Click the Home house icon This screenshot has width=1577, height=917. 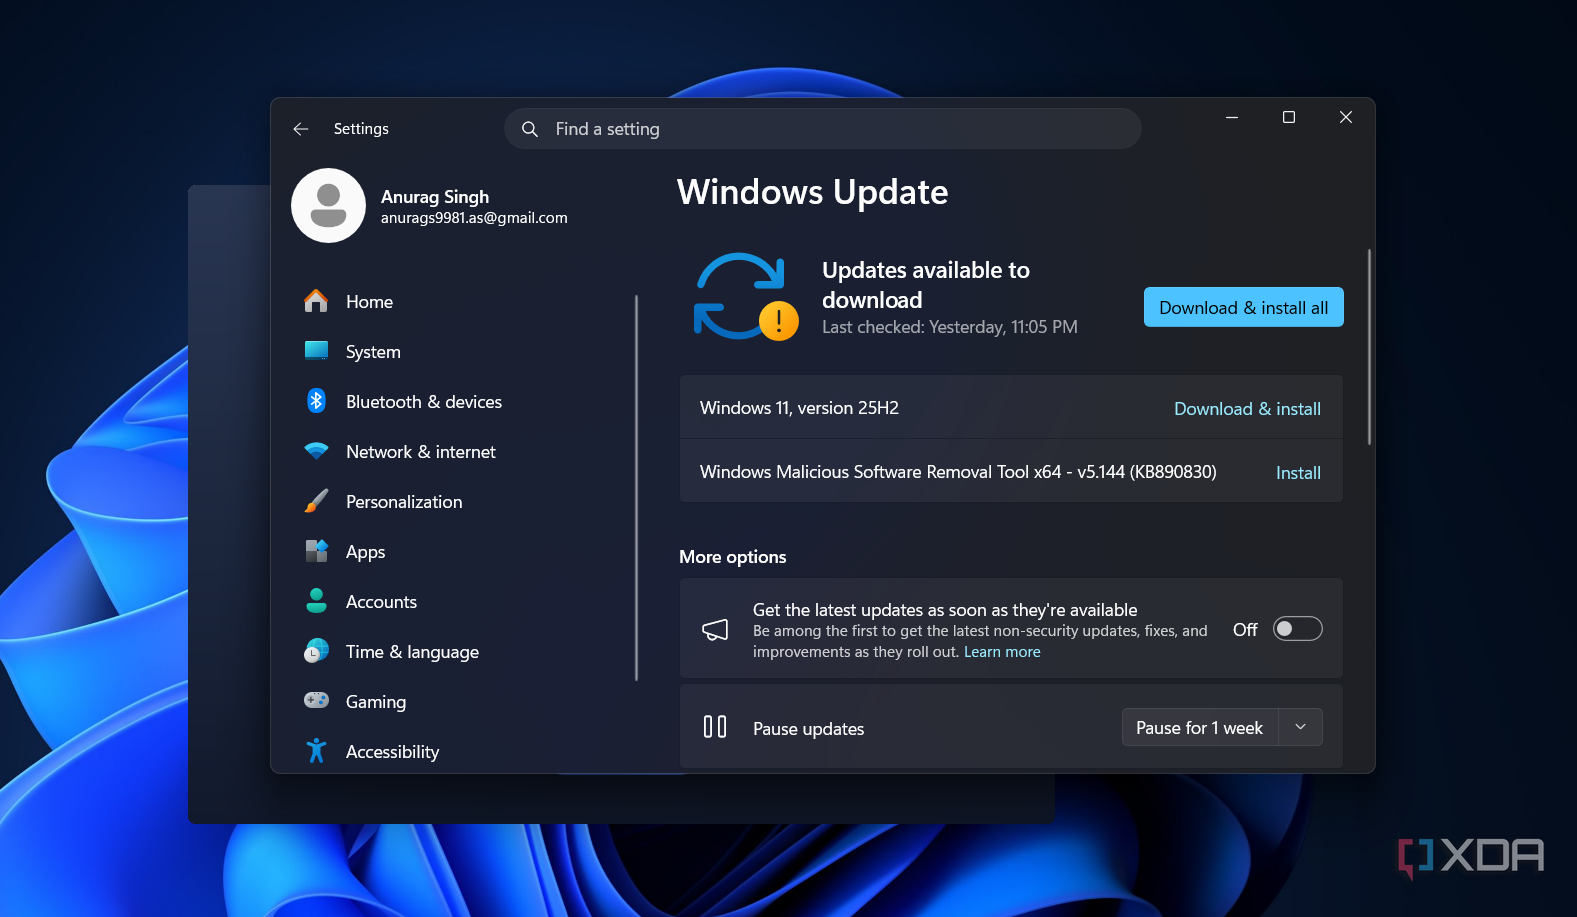point(316,301)
